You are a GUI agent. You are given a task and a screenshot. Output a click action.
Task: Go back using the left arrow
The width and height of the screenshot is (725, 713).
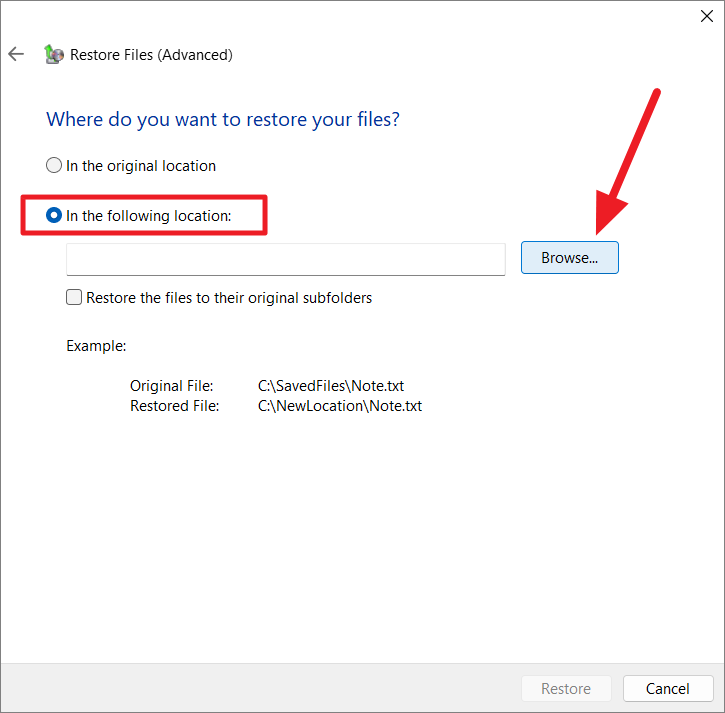(16, 54)
